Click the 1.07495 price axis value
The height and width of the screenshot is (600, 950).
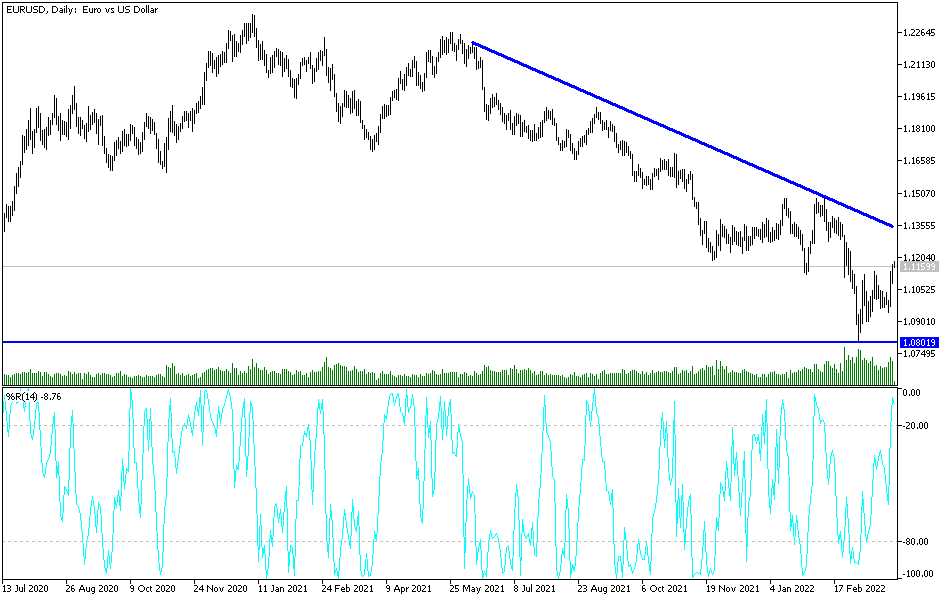coord(921,354)
